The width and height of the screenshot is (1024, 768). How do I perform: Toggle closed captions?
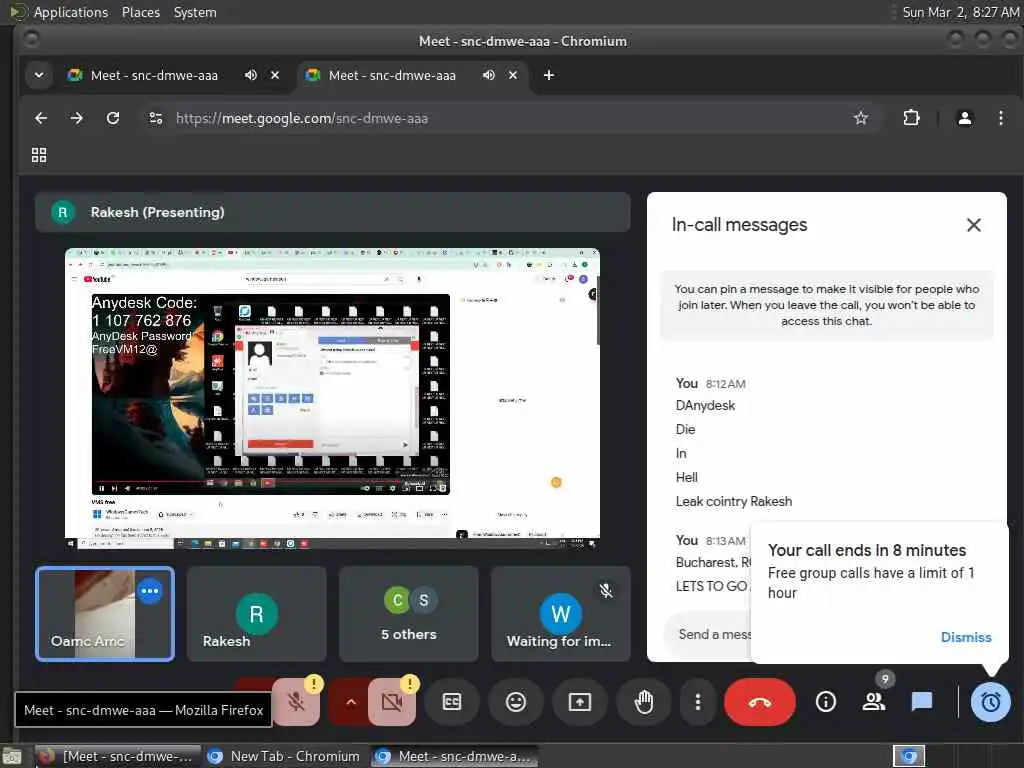[x=451, y=702]
